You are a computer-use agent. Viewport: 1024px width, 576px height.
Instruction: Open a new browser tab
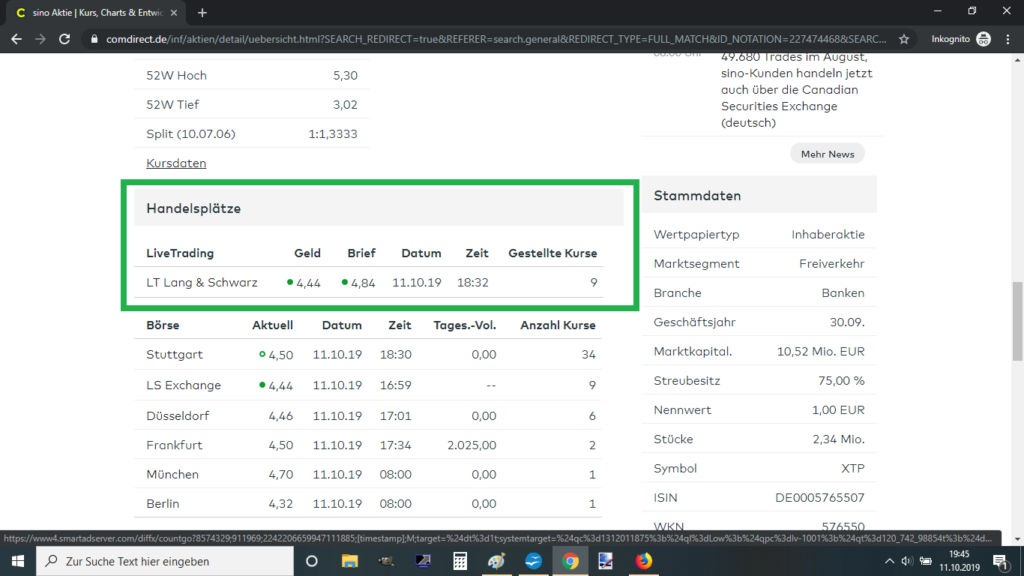click(x=202, y=12)
